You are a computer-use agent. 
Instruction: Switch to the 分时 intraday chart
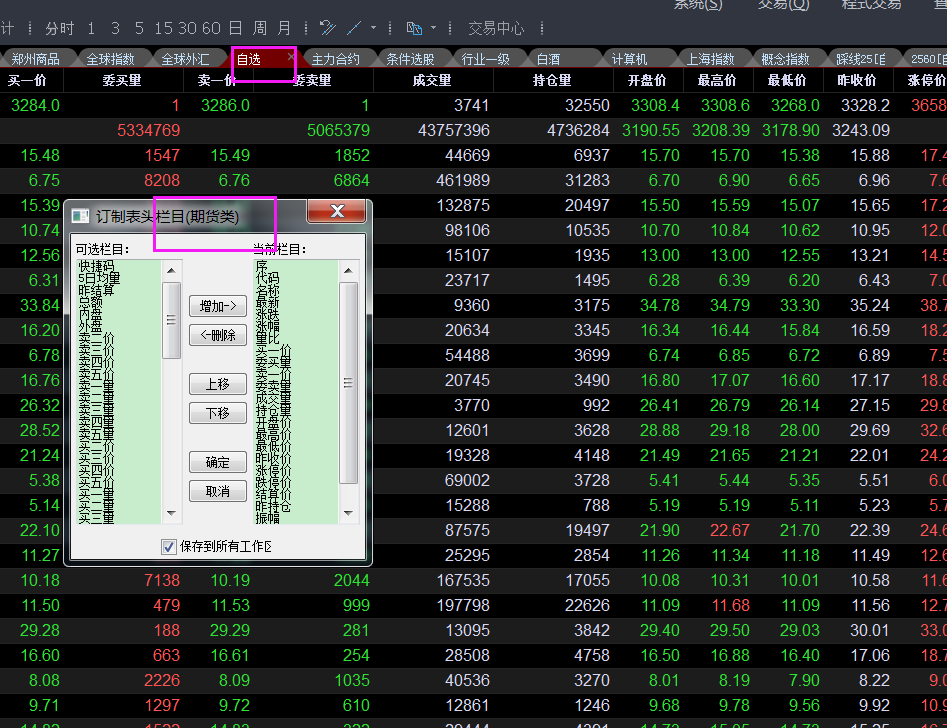tap(60, 28)
